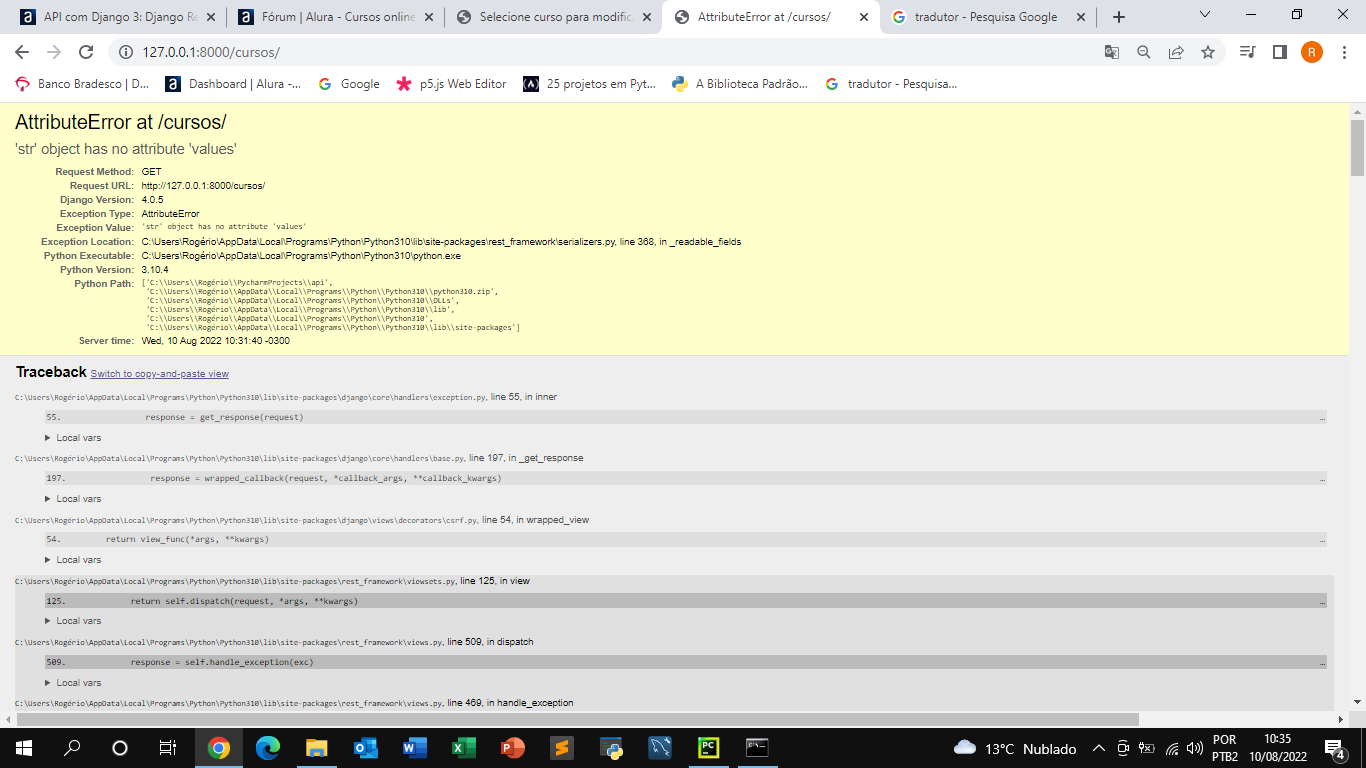Open the notification center icon
This screenshot has height=768, width=1366.
coord(1334,748)
